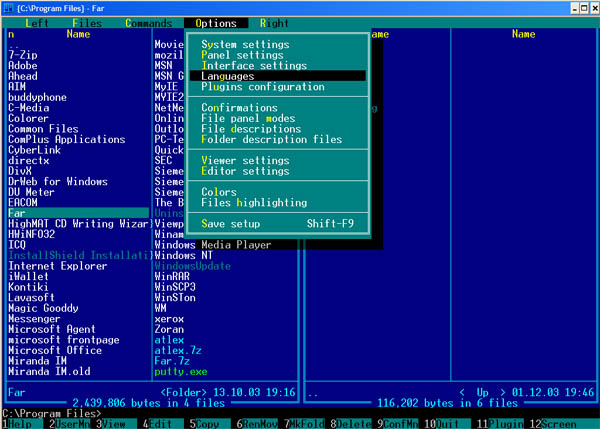Open the Files menu
Image resolution: width=600 pixels, height=429 pixels.
87,22
